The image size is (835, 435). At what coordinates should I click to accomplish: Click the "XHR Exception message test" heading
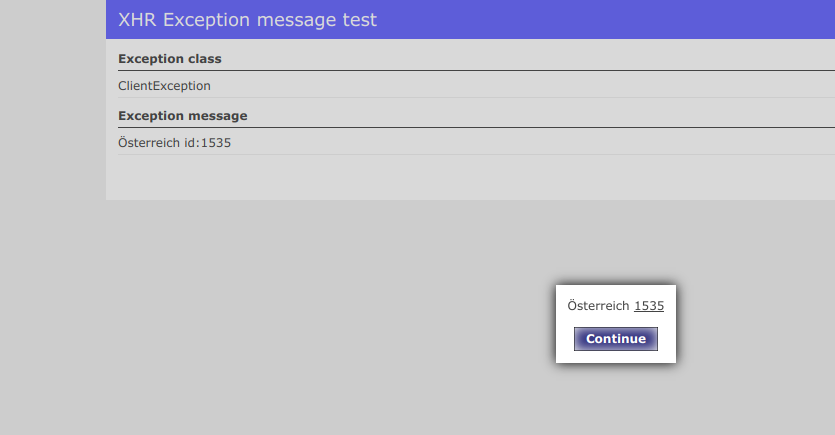coord(247,19)
